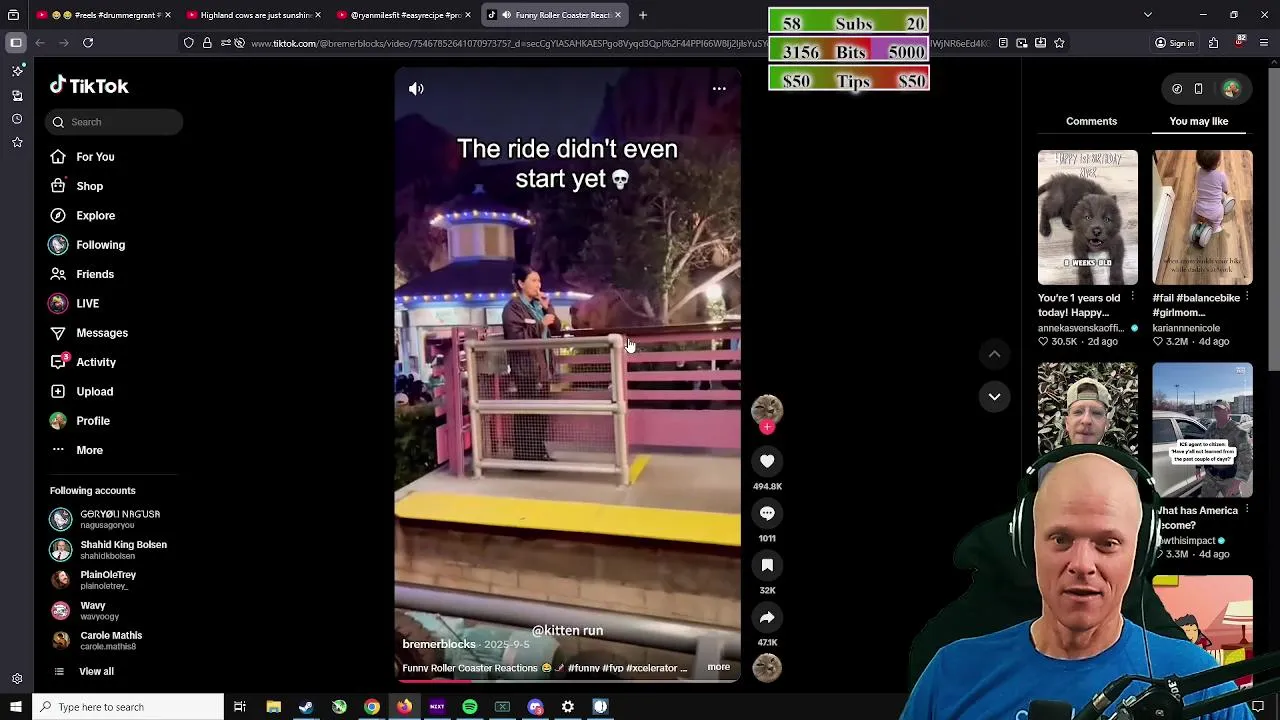Screen dimensions: 1280x720
Task: Sign in to the browser account
Action: click(1175, 43)
